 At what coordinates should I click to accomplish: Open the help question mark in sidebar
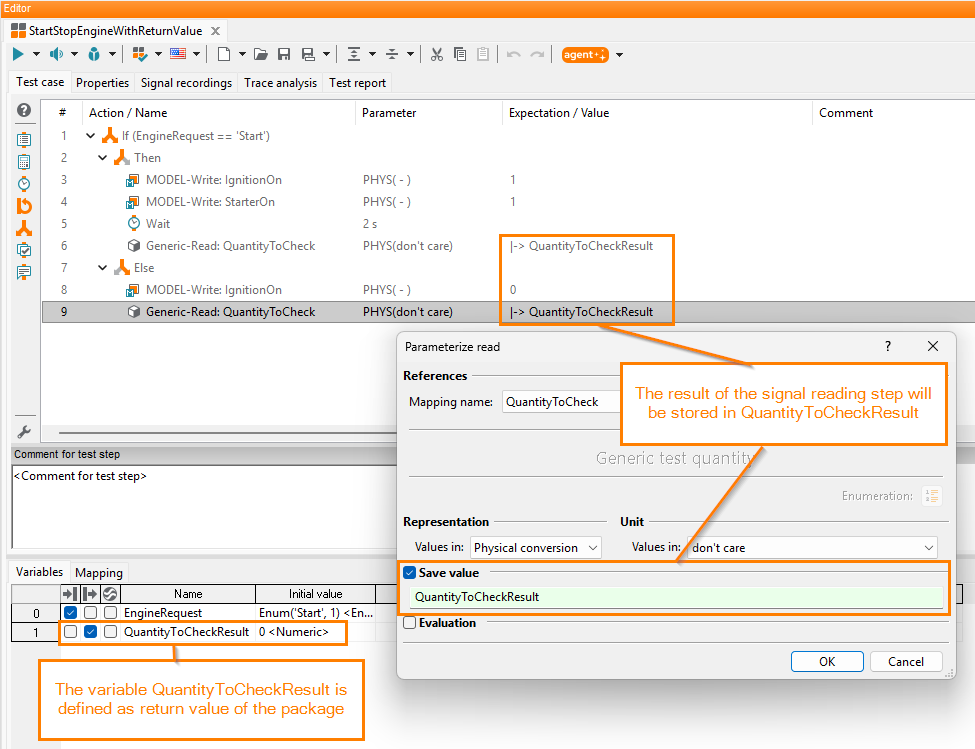click(x=24, y=110)
